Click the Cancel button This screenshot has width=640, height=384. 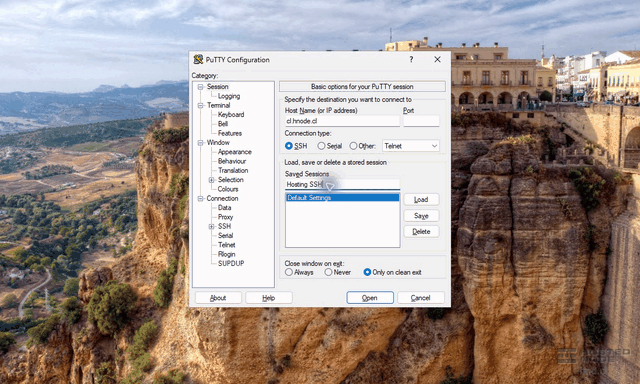421,298
